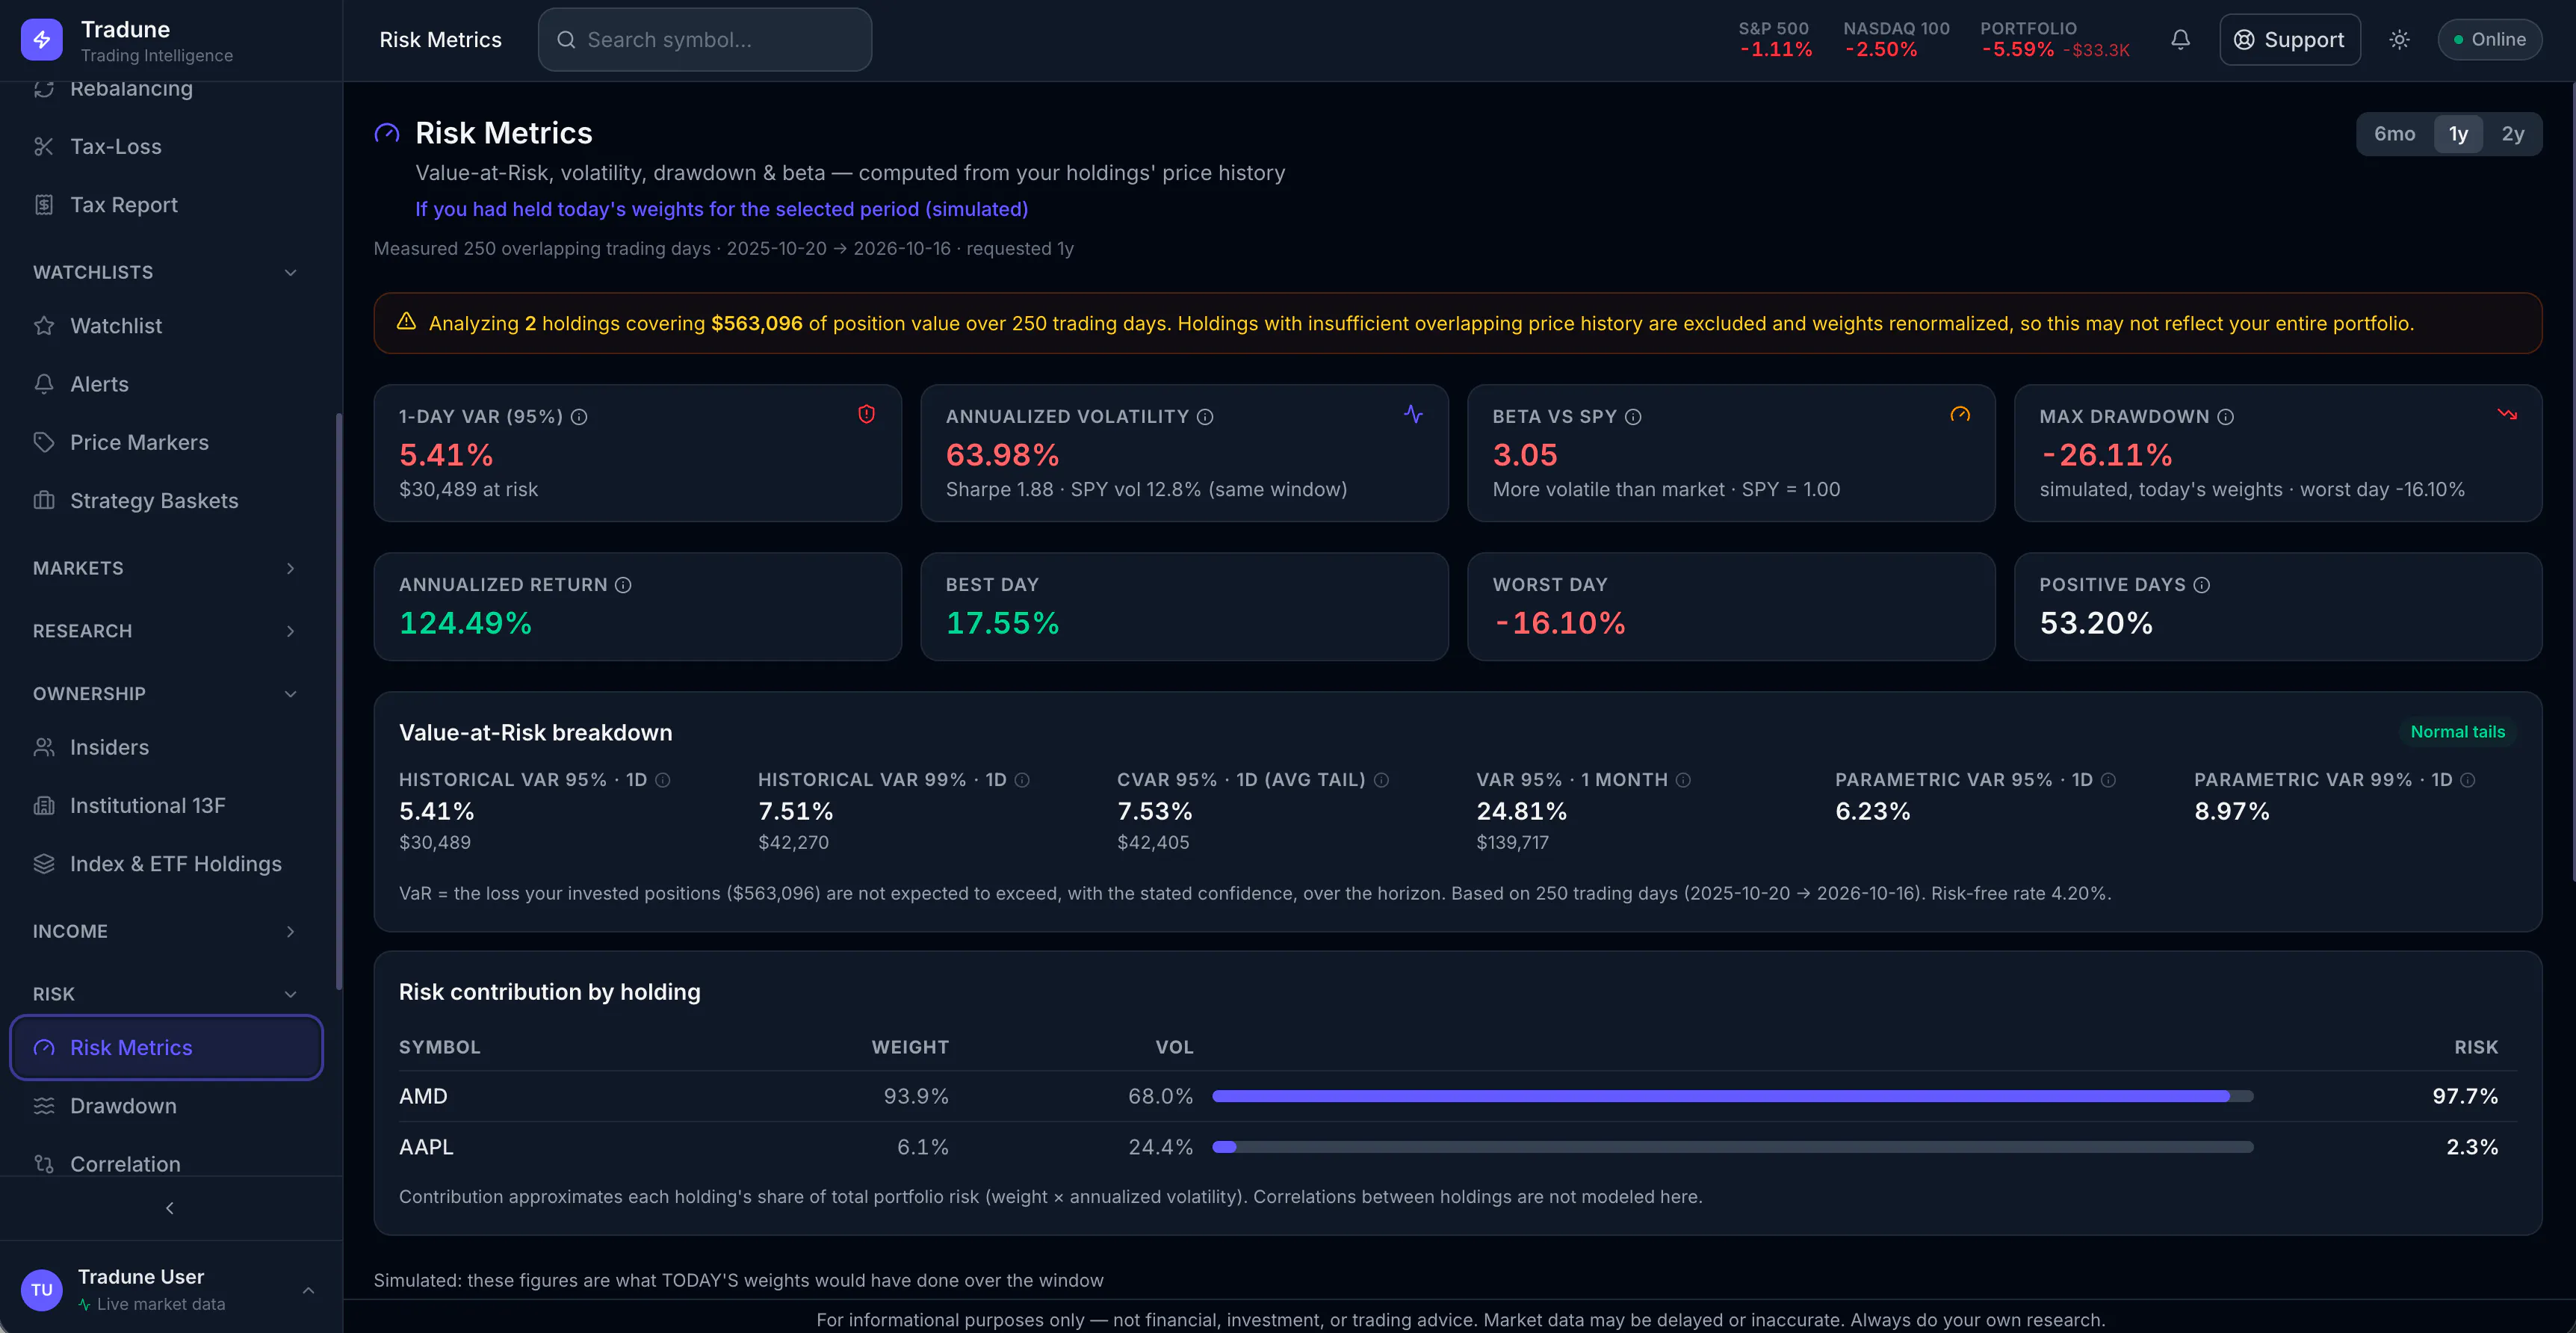The height and width of the screenshot is (1333, 2576).
Task: Click info icon beside Annualized Volatility
Action: pos(1205,417)
